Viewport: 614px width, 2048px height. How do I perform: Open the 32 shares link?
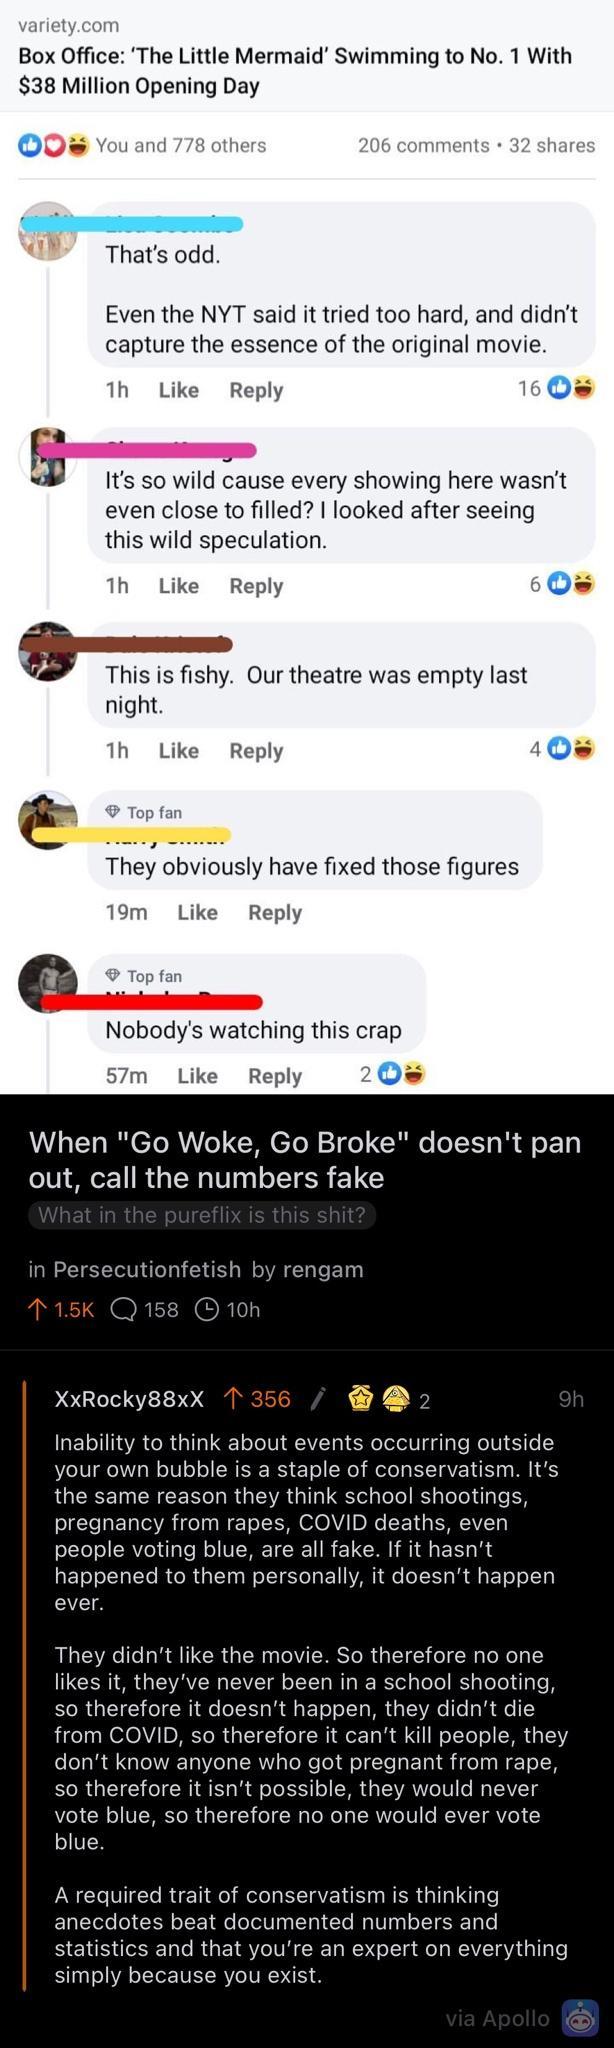552,145
